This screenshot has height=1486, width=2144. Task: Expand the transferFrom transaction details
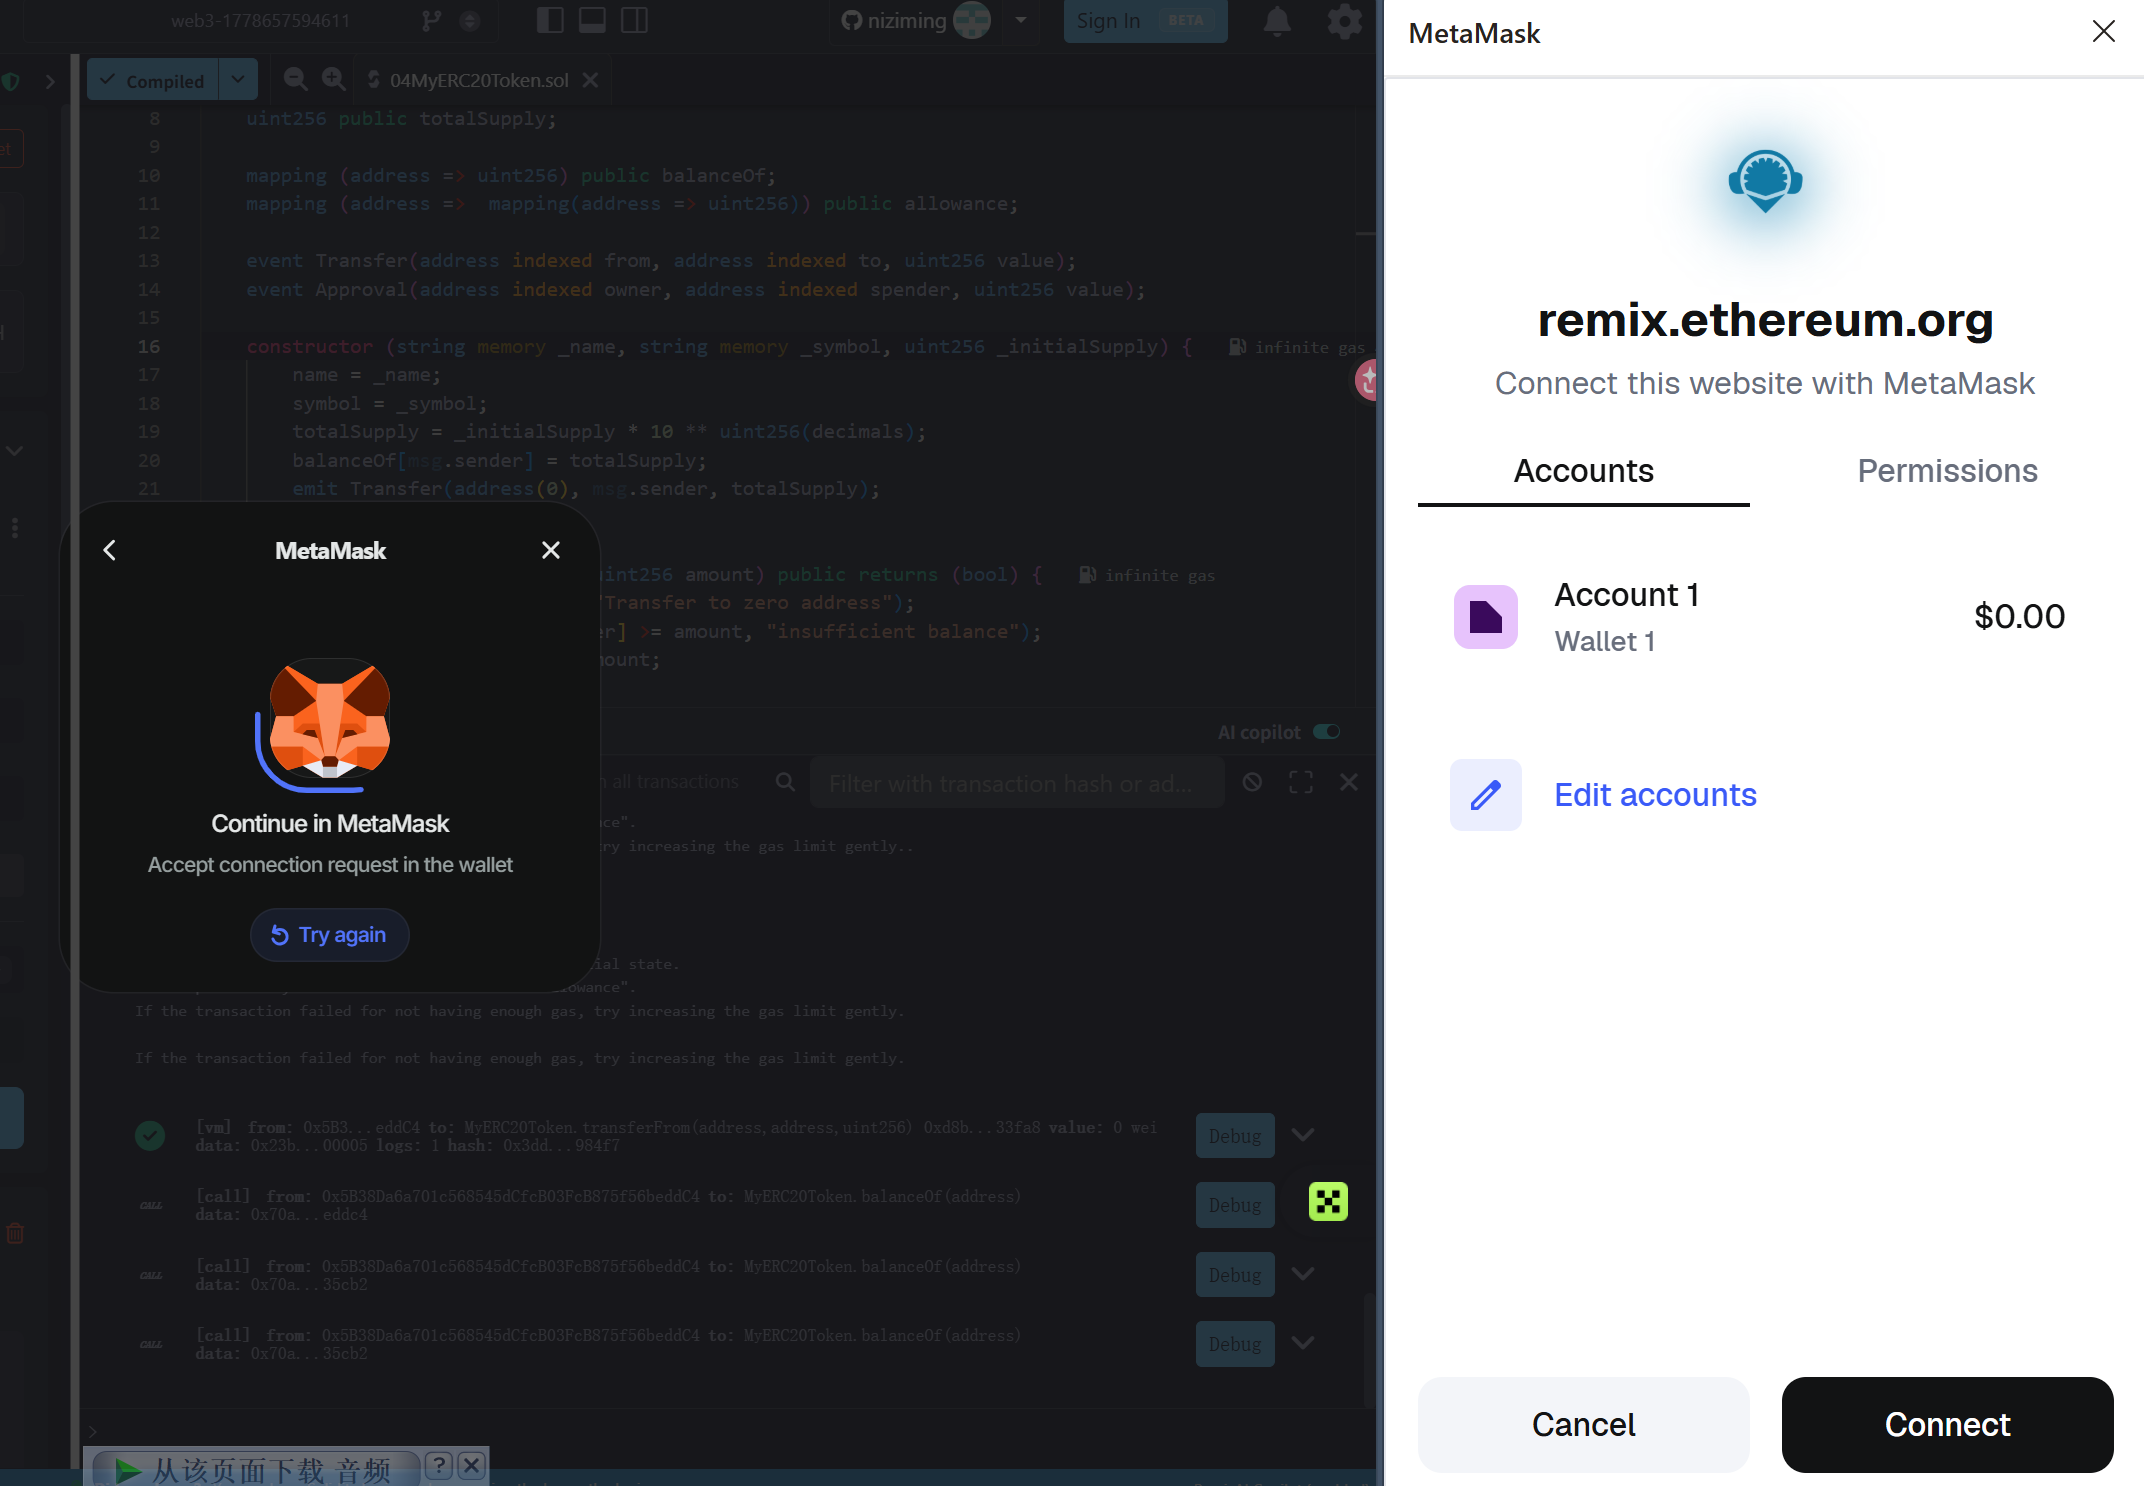[1302, 1135]
